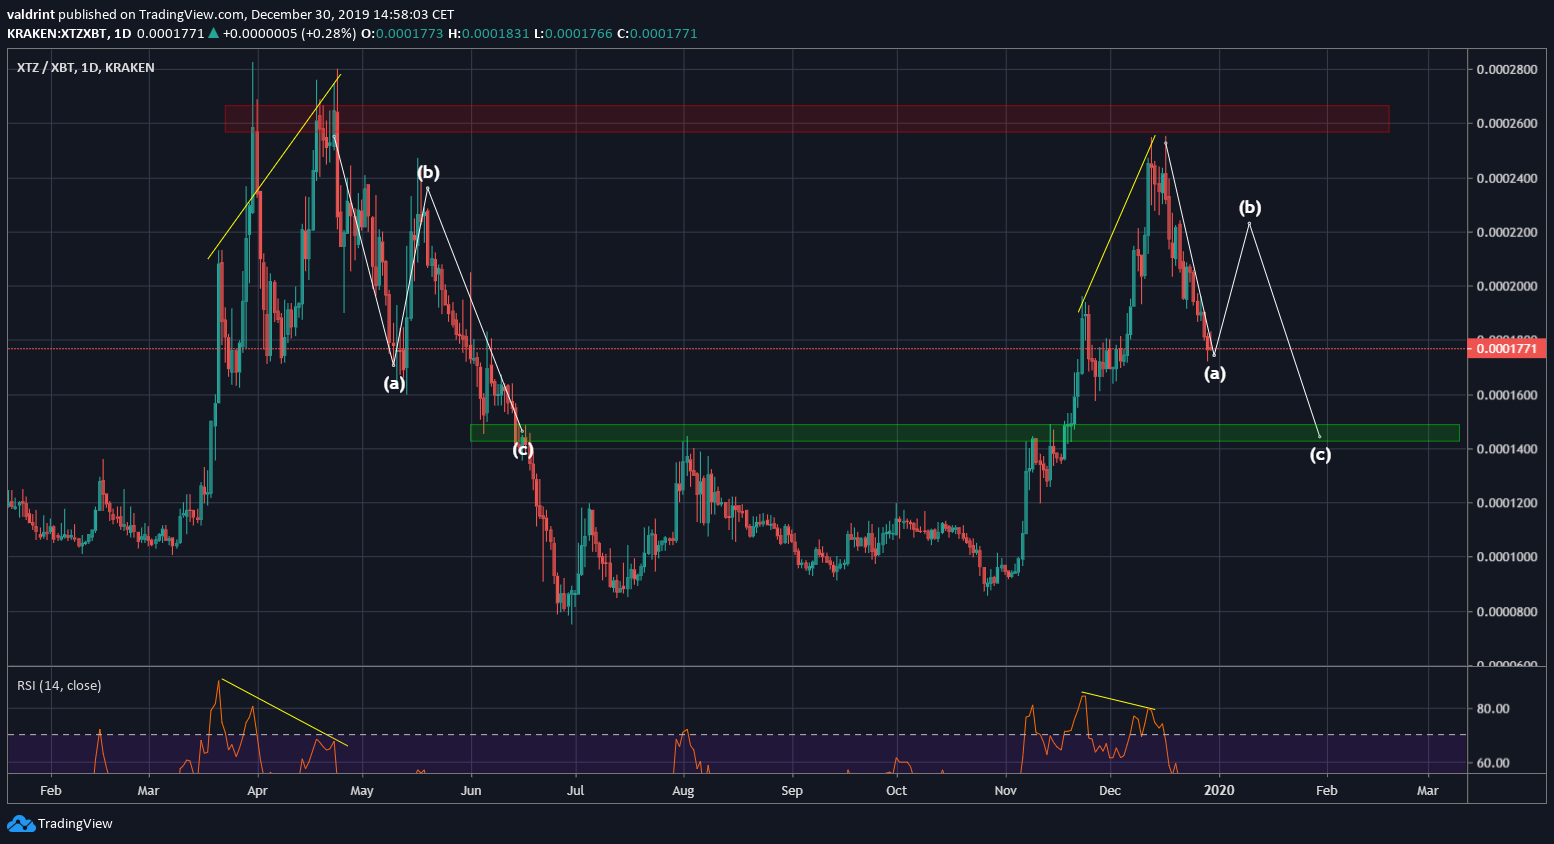Click the (b) wave label at the May peak
Image resolution: width=1554 pixels, height=844 pixels.
click(x=428, y=173)
